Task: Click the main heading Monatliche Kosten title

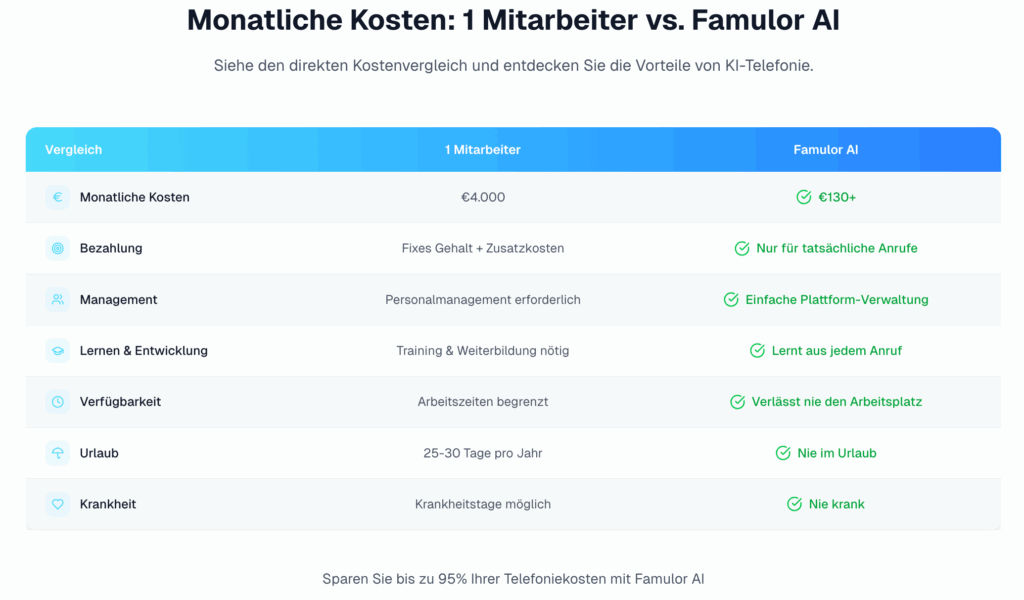Action: click(512, 21)
